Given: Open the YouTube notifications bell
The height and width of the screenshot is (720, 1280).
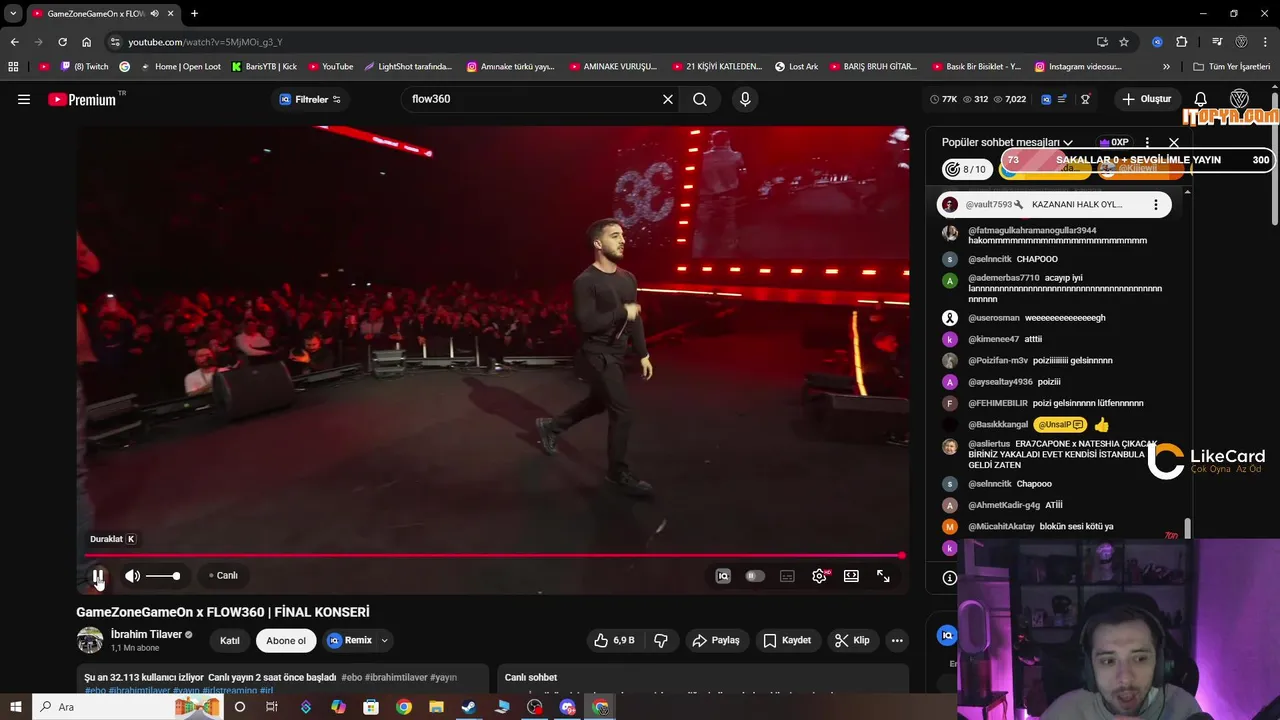Looking at the screenshot, I should (x=1201, y=99).
